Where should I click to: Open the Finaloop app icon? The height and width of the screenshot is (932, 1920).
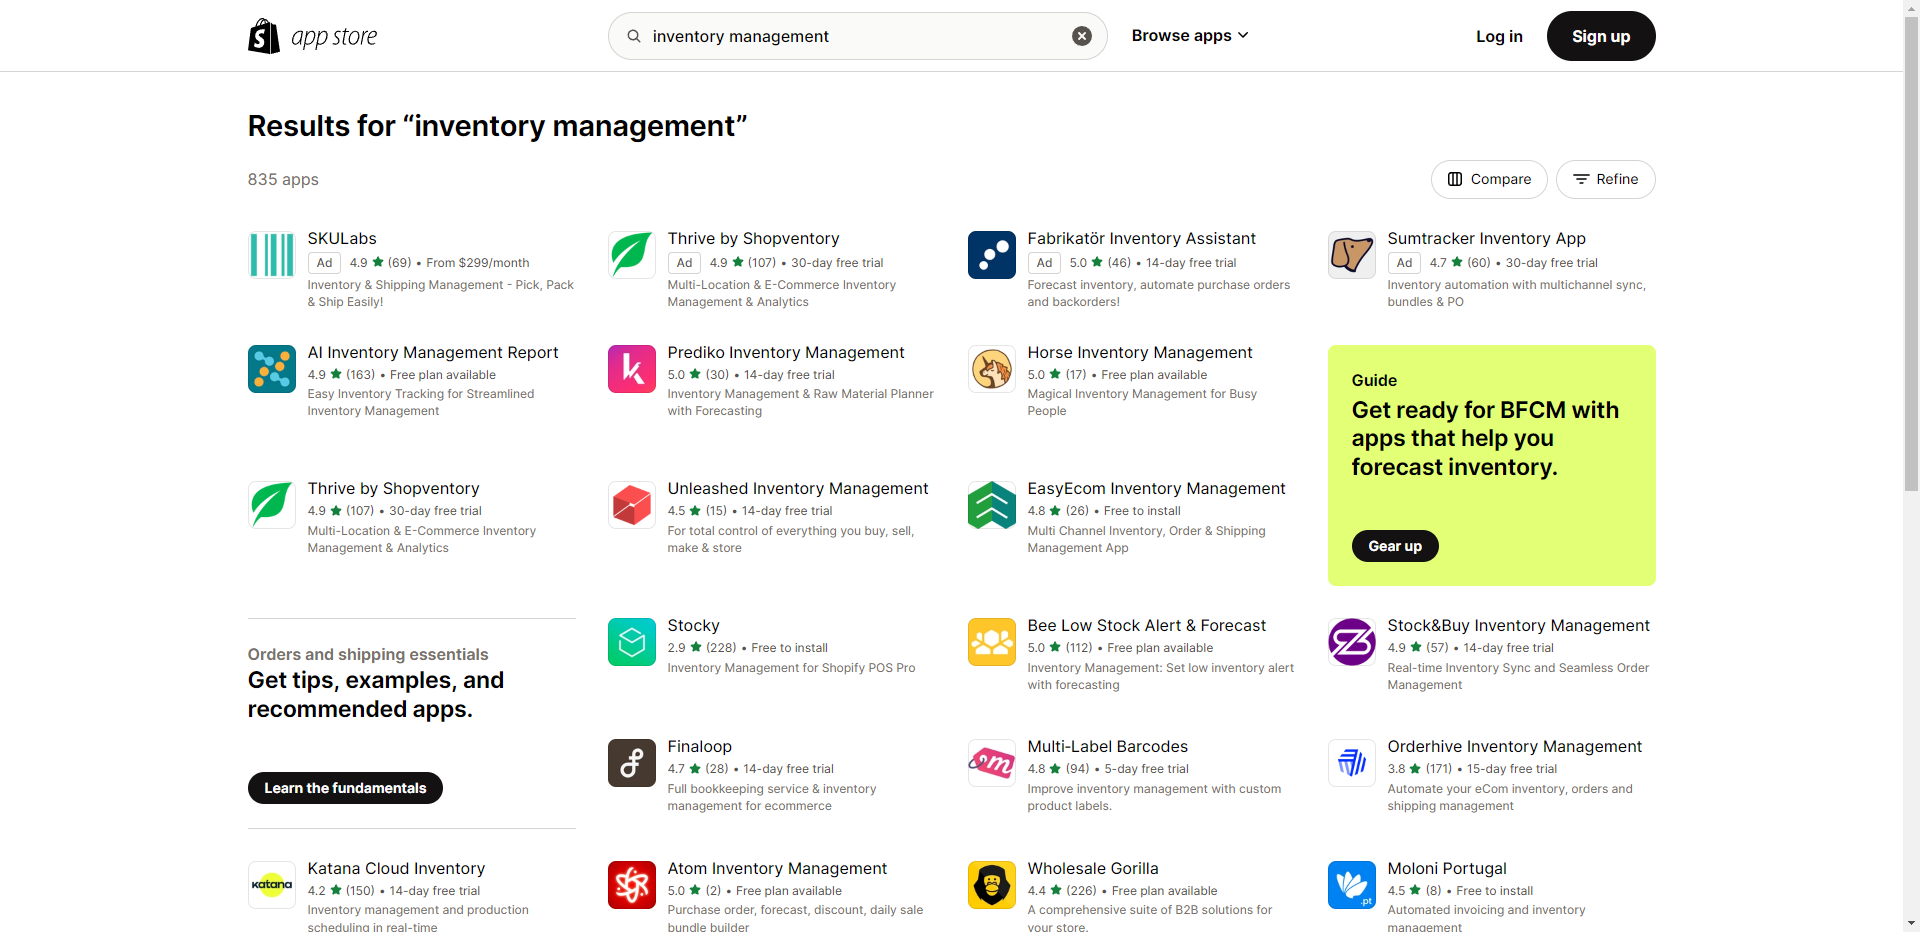click(x=632, y=763)
